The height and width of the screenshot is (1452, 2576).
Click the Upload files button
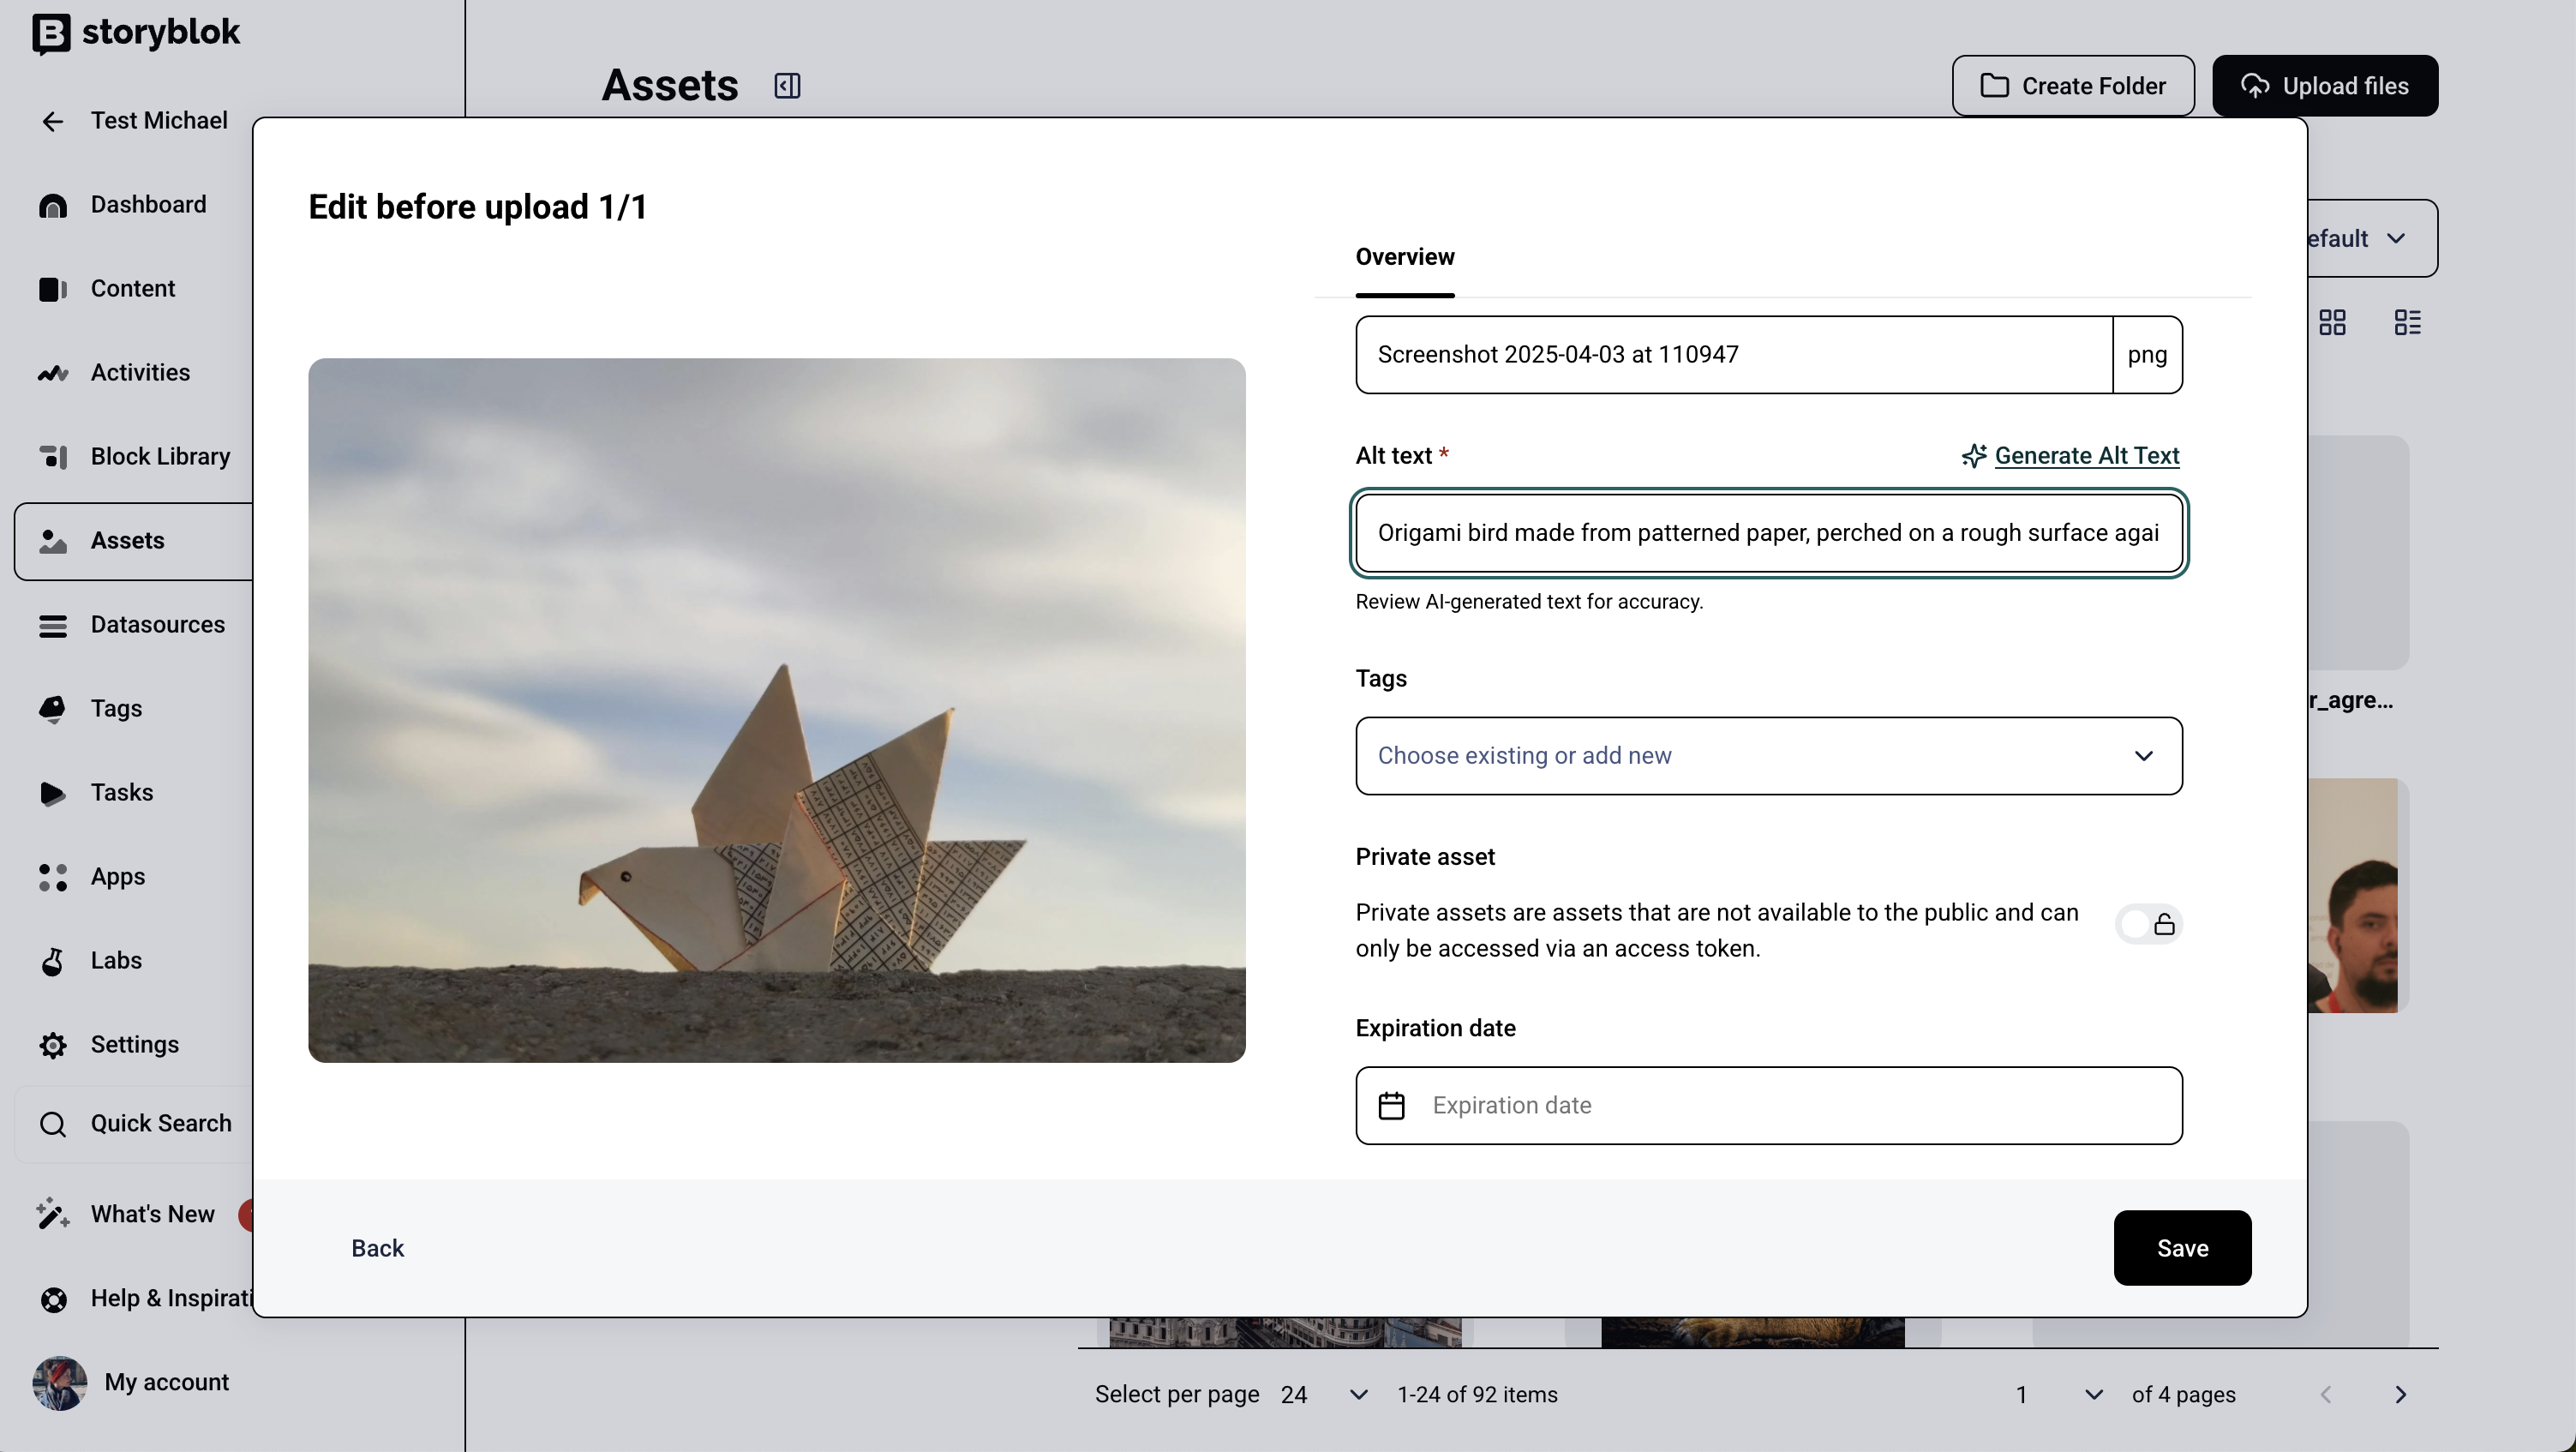pos(2324,86)
